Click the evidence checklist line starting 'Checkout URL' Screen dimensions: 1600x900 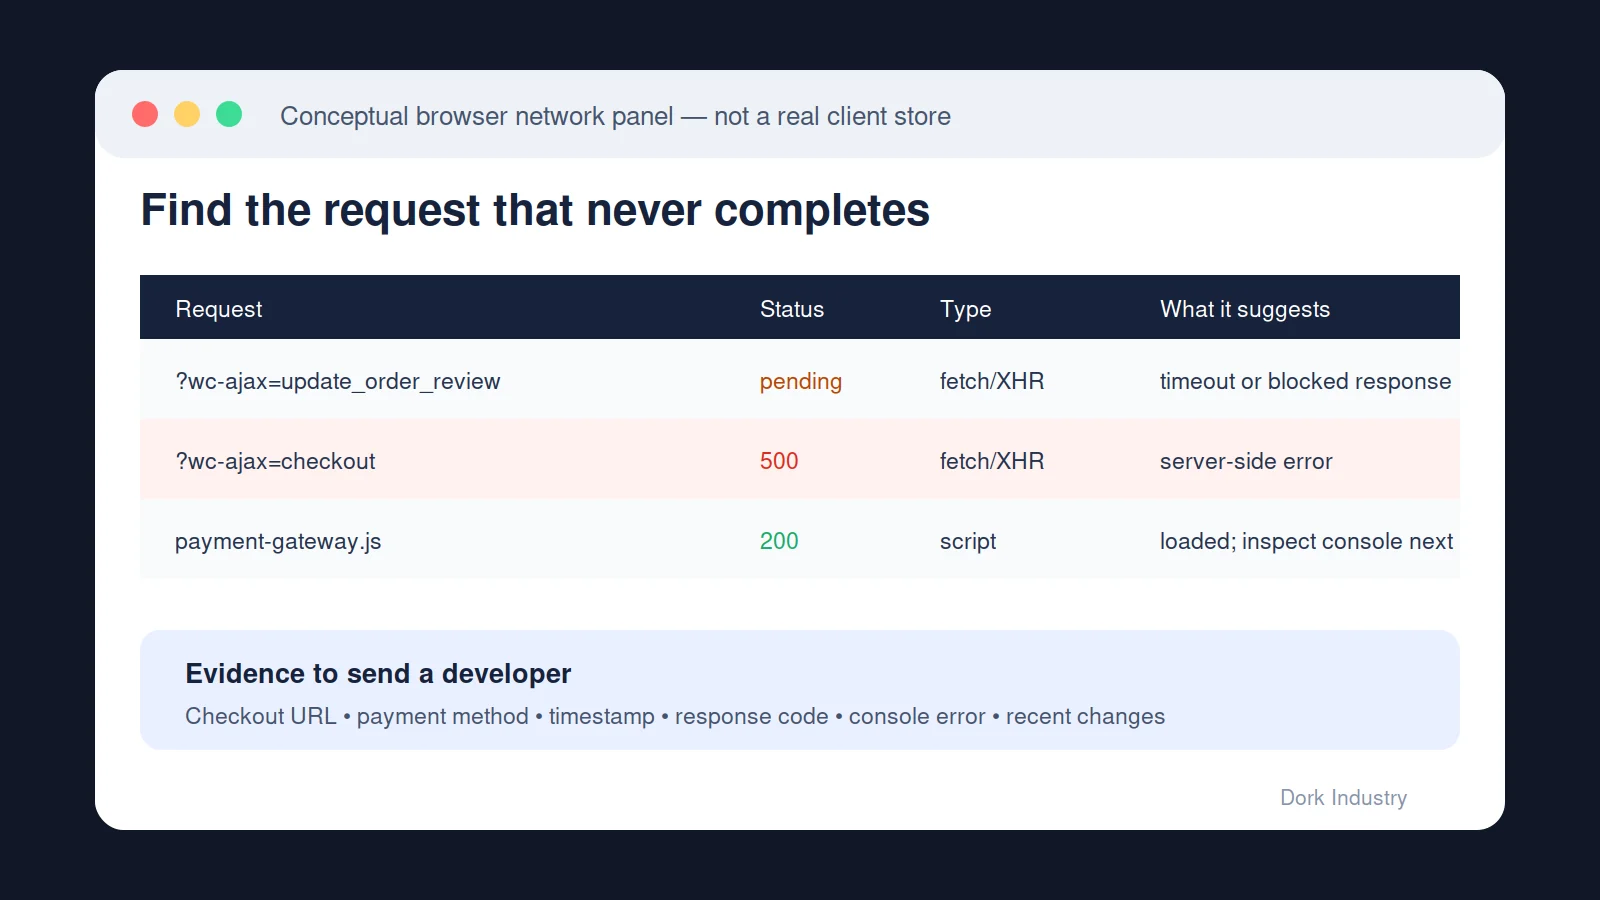coord(675,716)
